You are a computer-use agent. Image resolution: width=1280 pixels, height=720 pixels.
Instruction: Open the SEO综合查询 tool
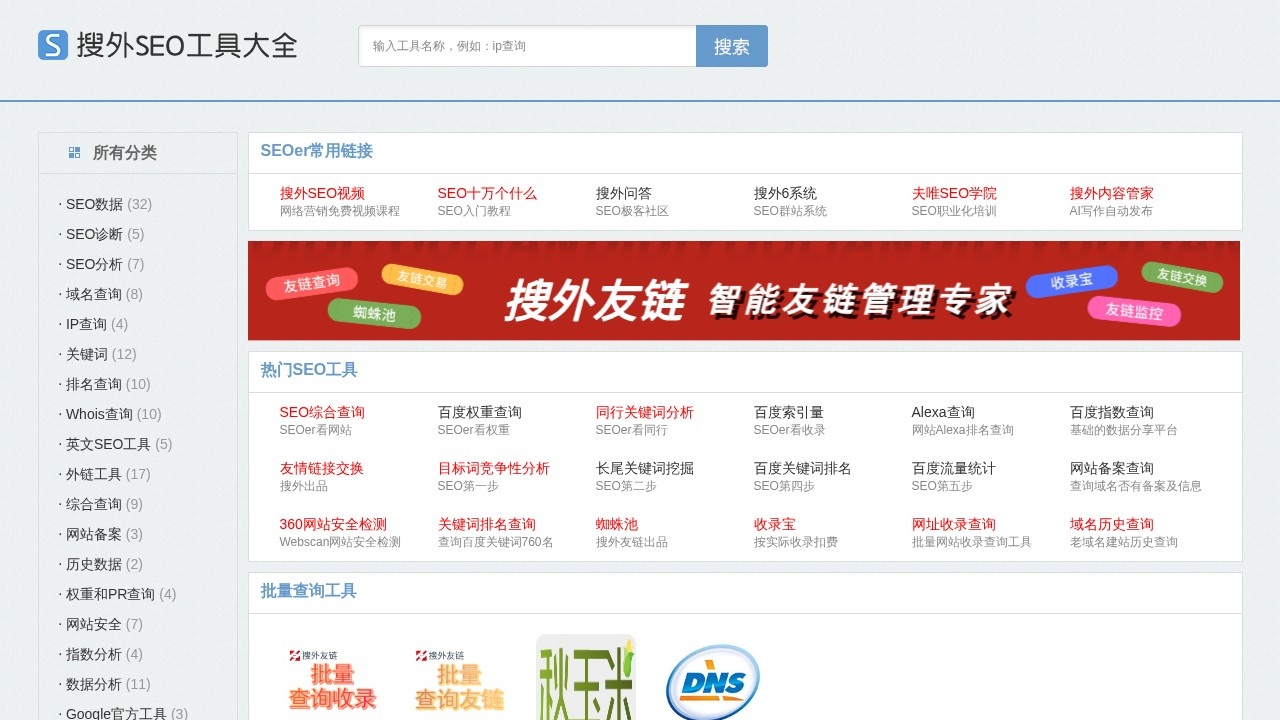point(322,412)
